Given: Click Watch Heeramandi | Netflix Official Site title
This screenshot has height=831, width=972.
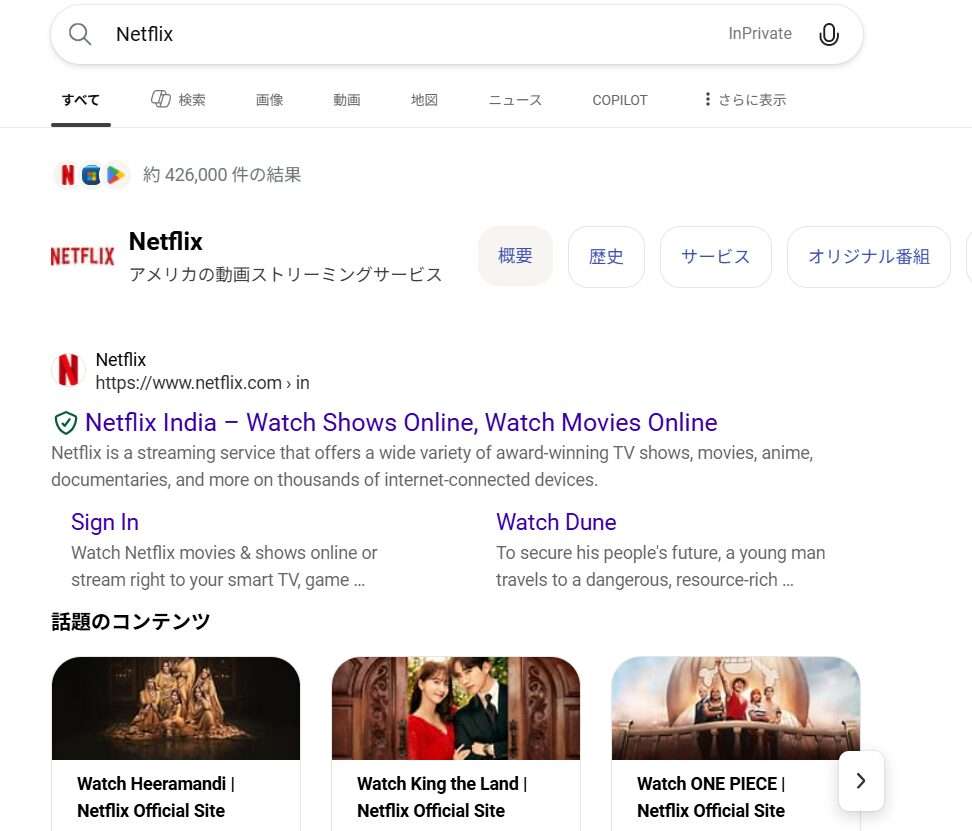Looking at the screenshot, I should (x=156, y=797).
